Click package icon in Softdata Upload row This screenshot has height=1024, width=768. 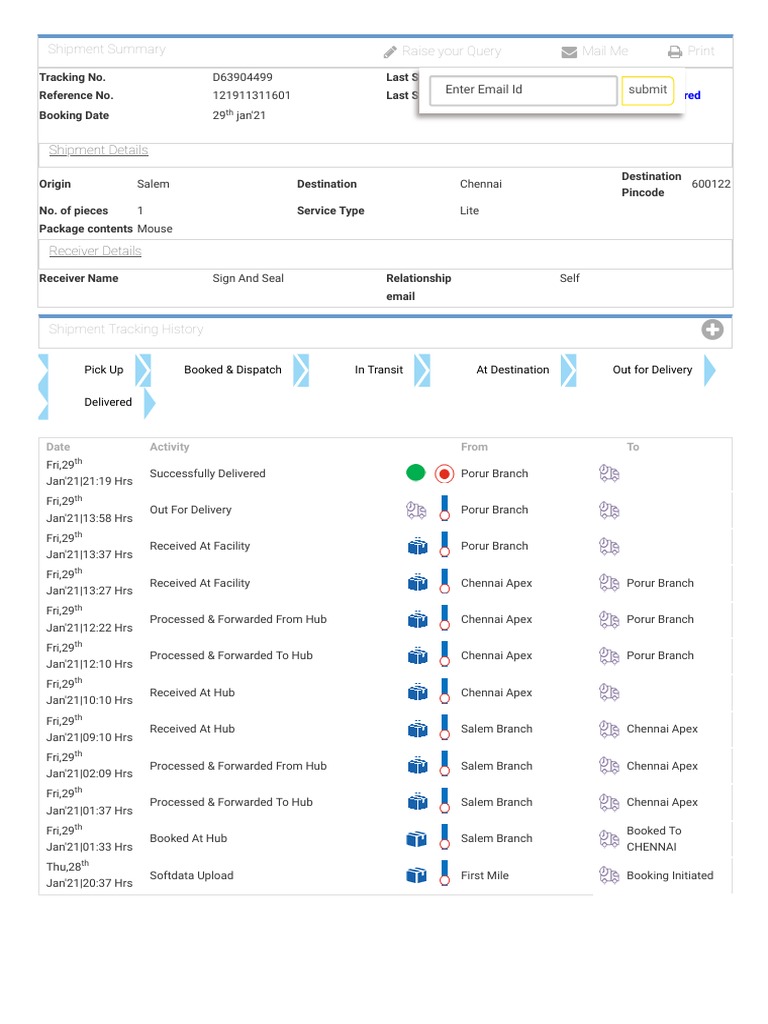[416, 876]
